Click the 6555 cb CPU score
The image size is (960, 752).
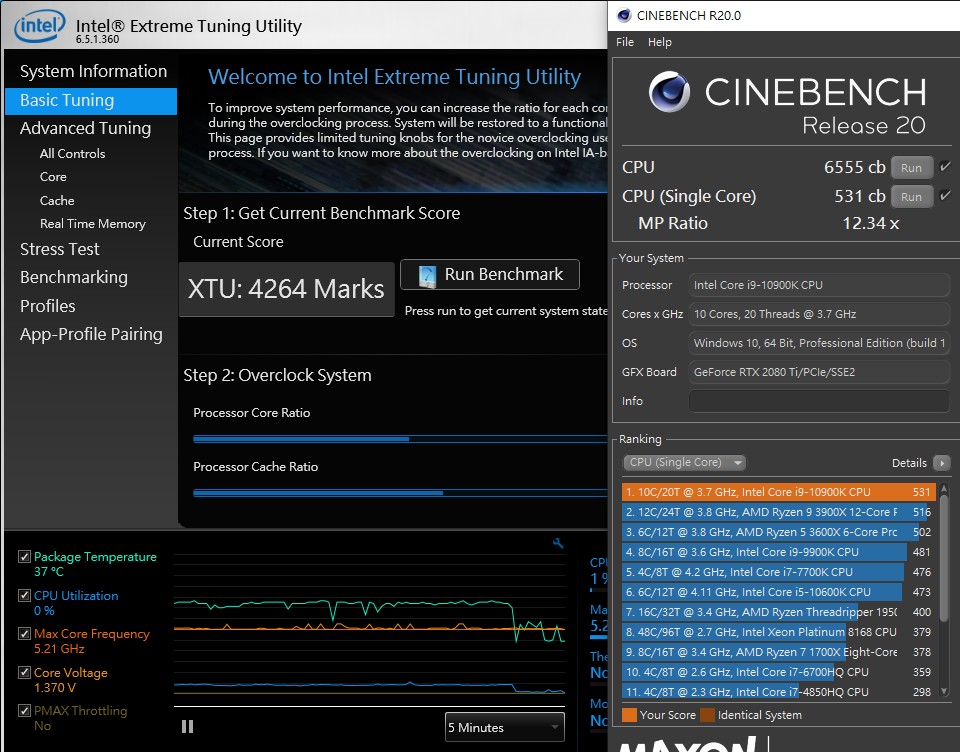(855, 167)
